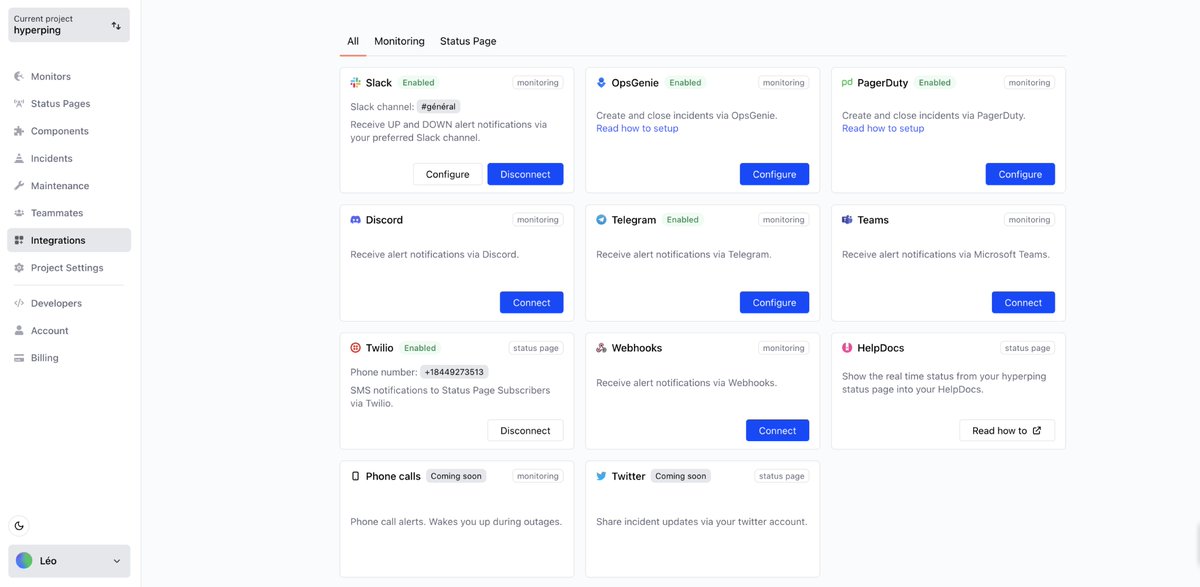Click the Developers code brackets icon

pos(19,303)
